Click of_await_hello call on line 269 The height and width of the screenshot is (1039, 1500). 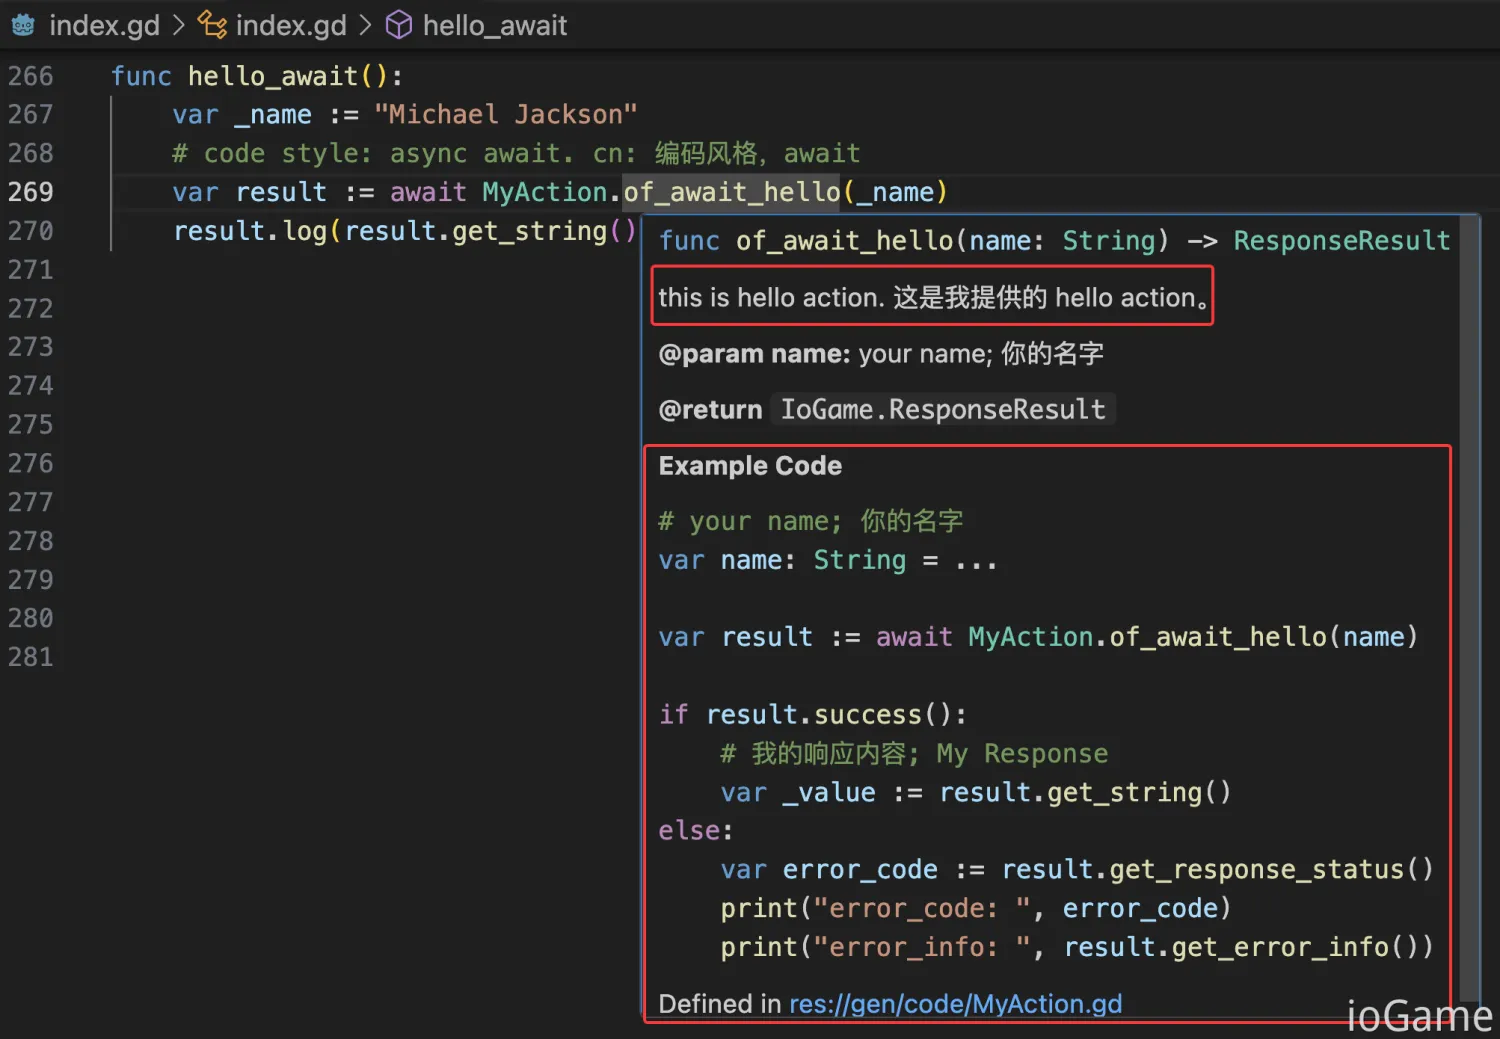732,192
